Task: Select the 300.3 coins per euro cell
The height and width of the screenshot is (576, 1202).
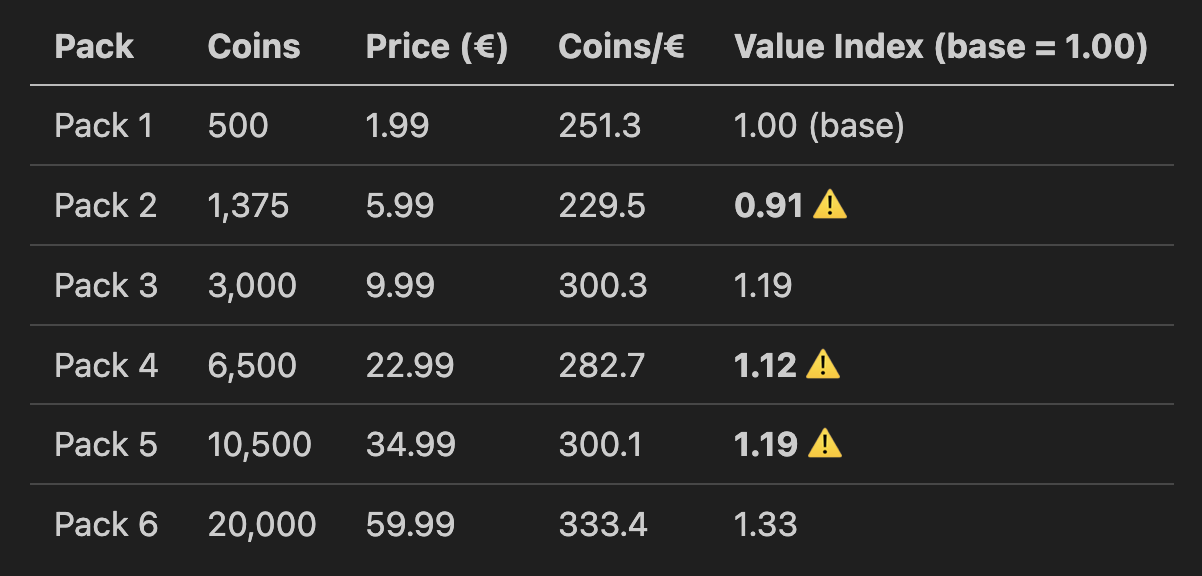Action: click(x=603, y=286)
